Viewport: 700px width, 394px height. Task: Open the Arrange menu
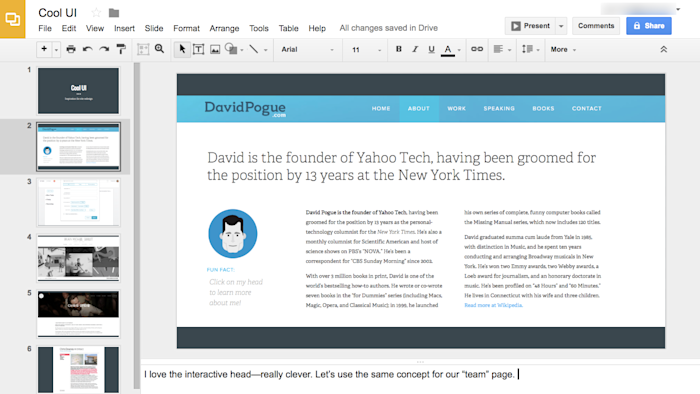pyautogui.click(x=224, y=28)
